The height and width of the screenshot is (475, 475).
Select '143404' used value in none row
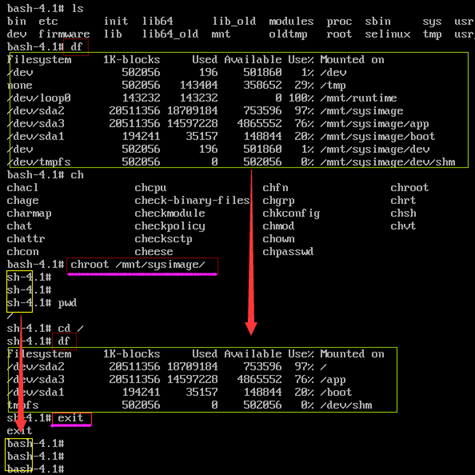click(199, 85)
